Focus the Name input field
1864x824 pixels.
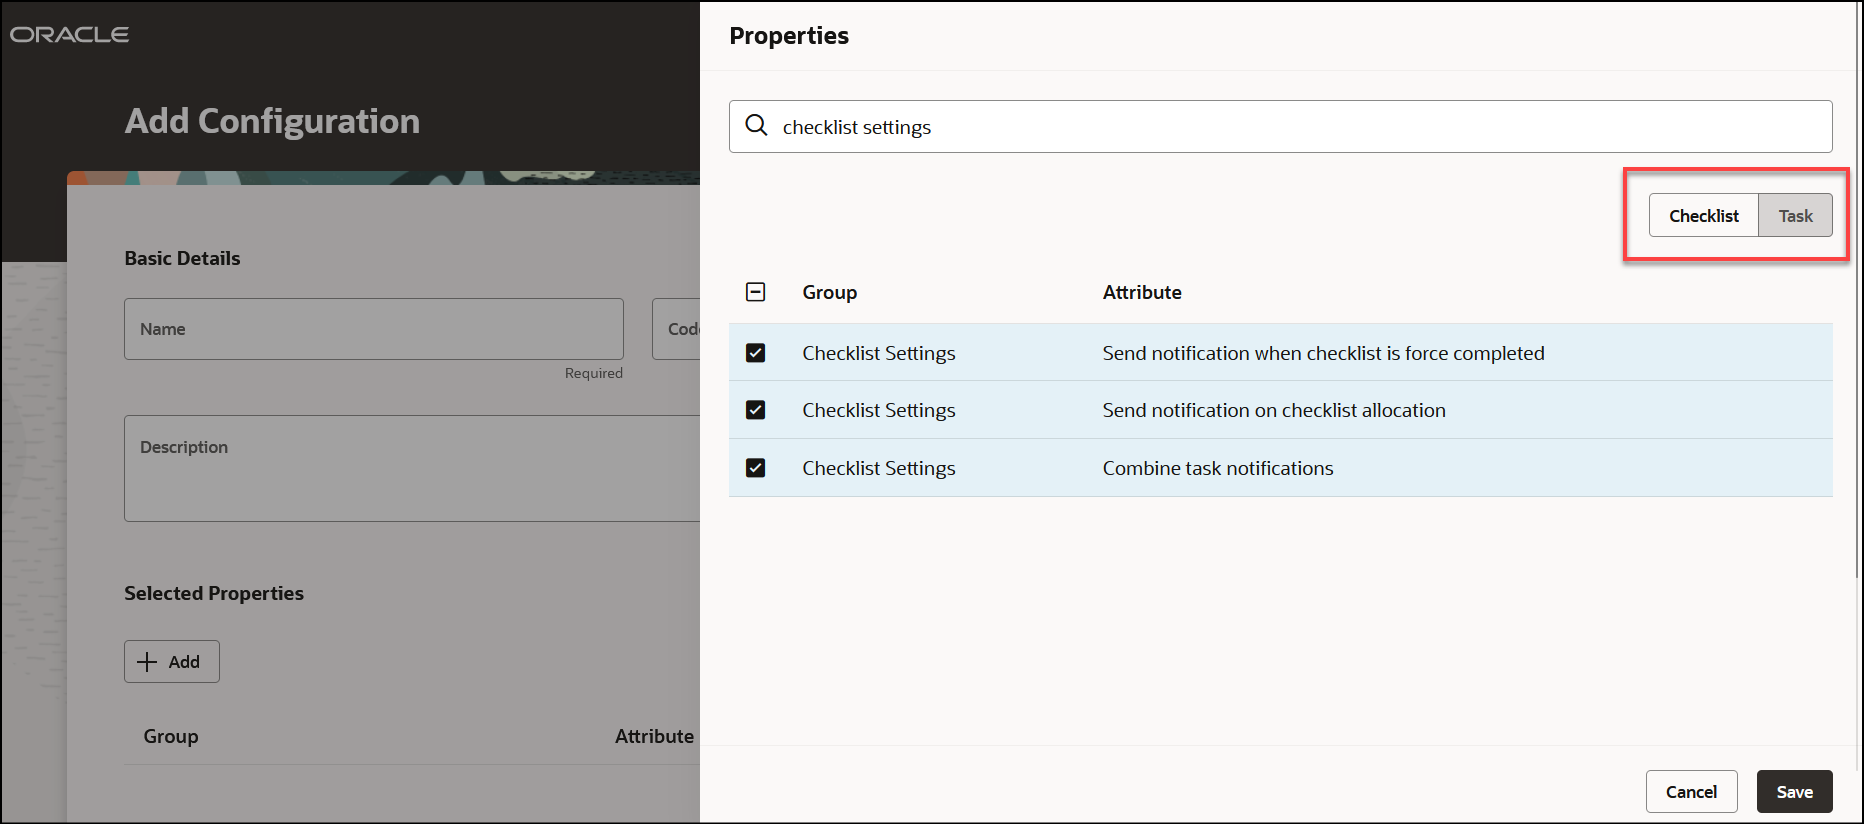[373, 329]
